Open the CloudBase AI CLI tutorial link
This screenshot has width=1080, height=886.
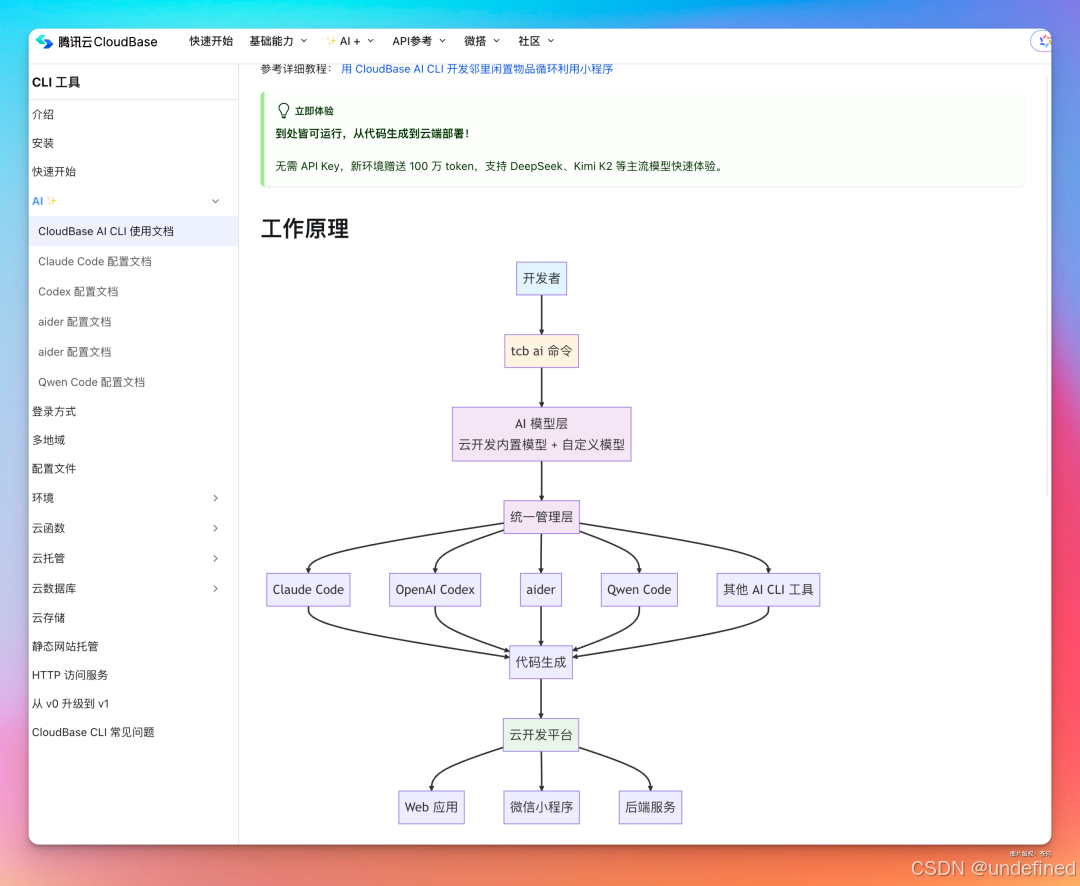pos(477,69)
